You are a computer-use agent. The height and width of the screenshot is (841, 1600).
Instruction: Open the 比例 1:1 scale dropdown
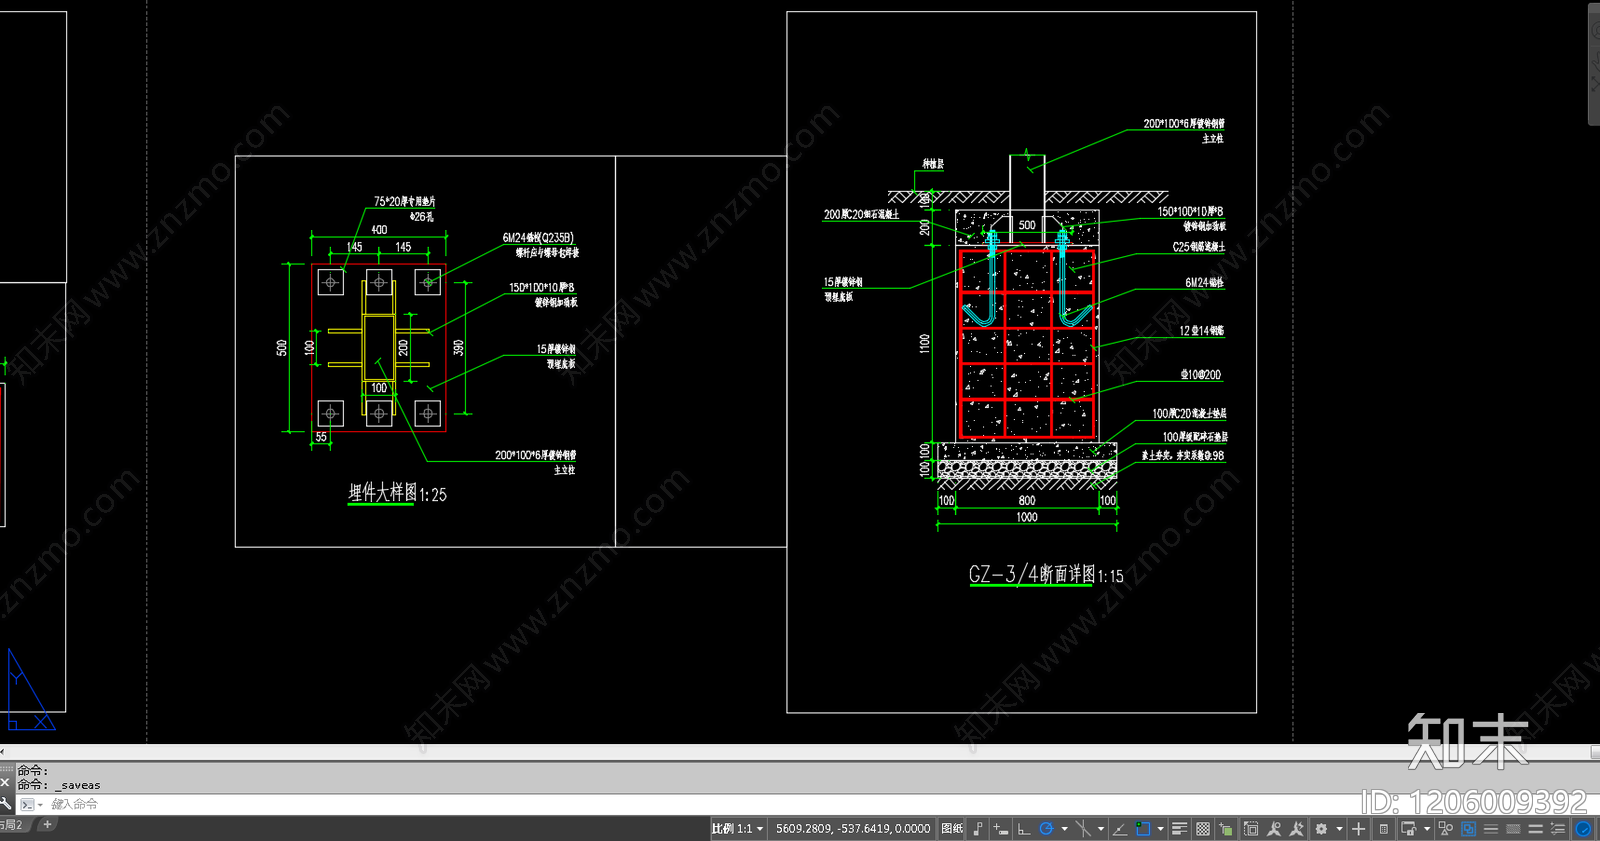coord(738,829)
